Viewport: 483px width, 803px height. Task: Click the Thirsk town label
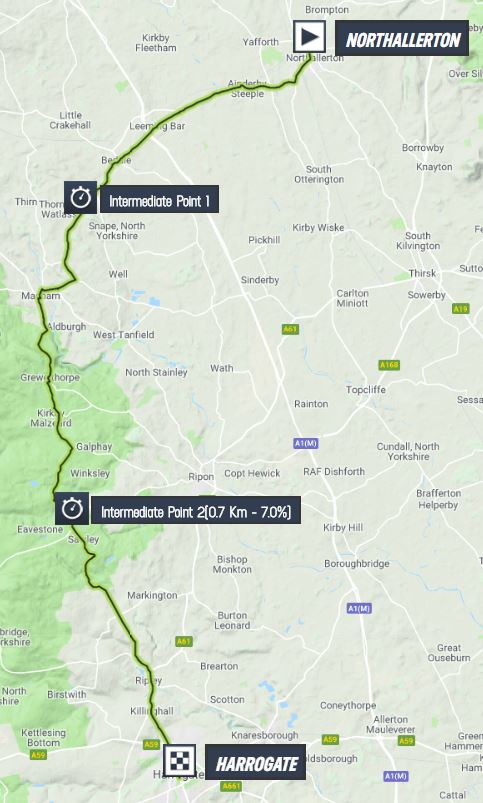pyautogui.click(x=423, y=273)
